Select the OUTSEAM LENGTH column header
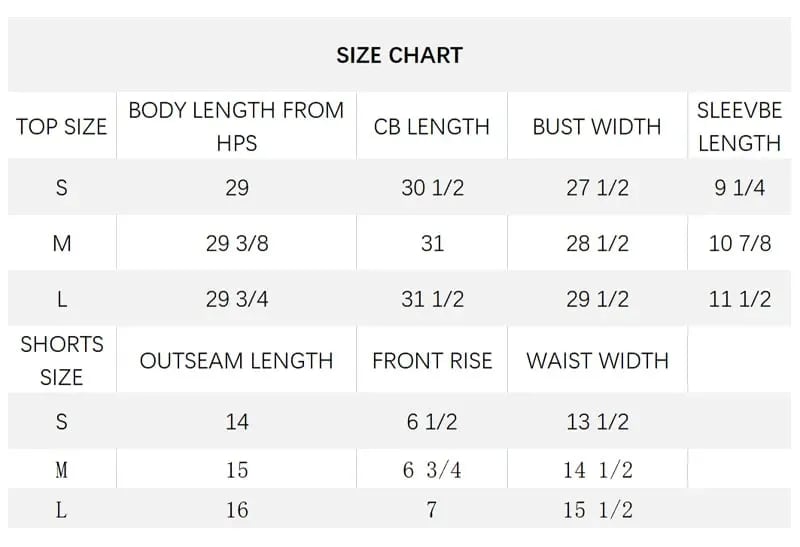Image resolution: width=800 pixels, height=547 pixels. coord(236,361)
